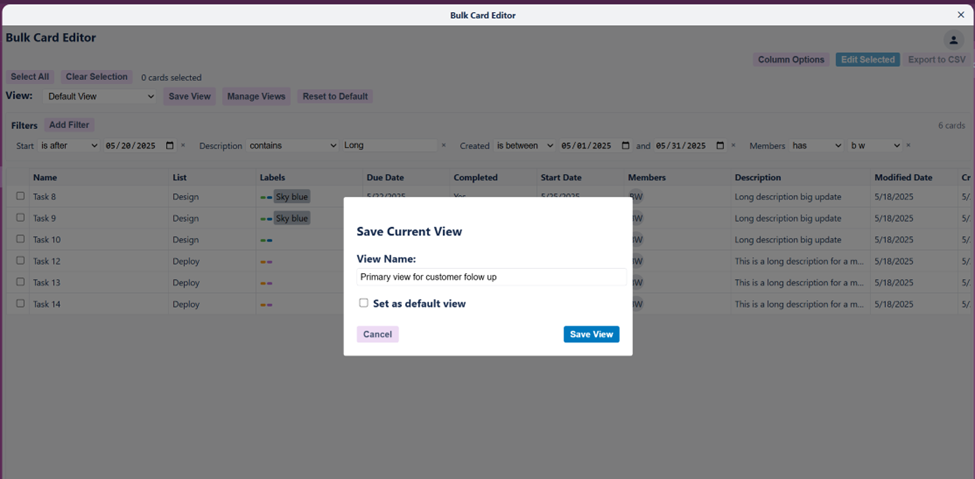Click Save View in the dialog
The image size is (975, 479).
pyautogui.click(x=591, y=334)
